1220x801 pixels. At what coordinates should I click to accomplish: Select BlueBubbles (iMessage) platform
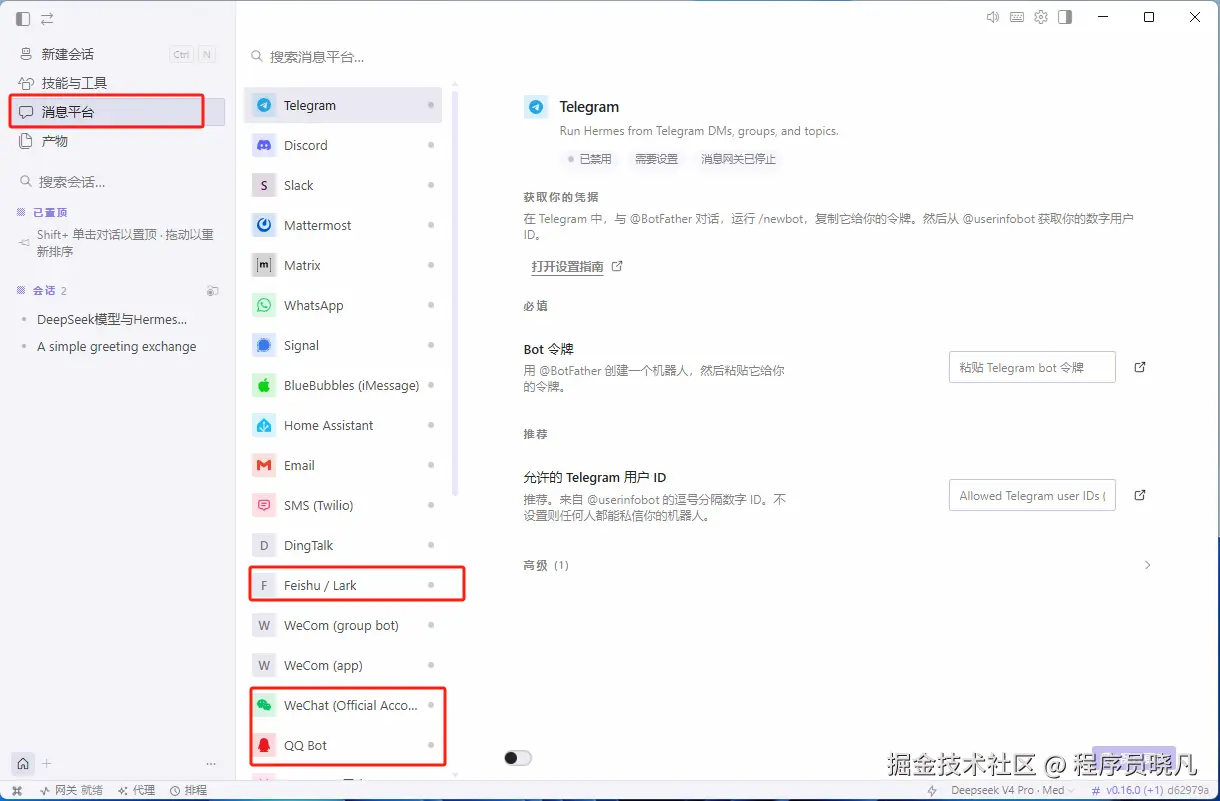coord(343,385)
